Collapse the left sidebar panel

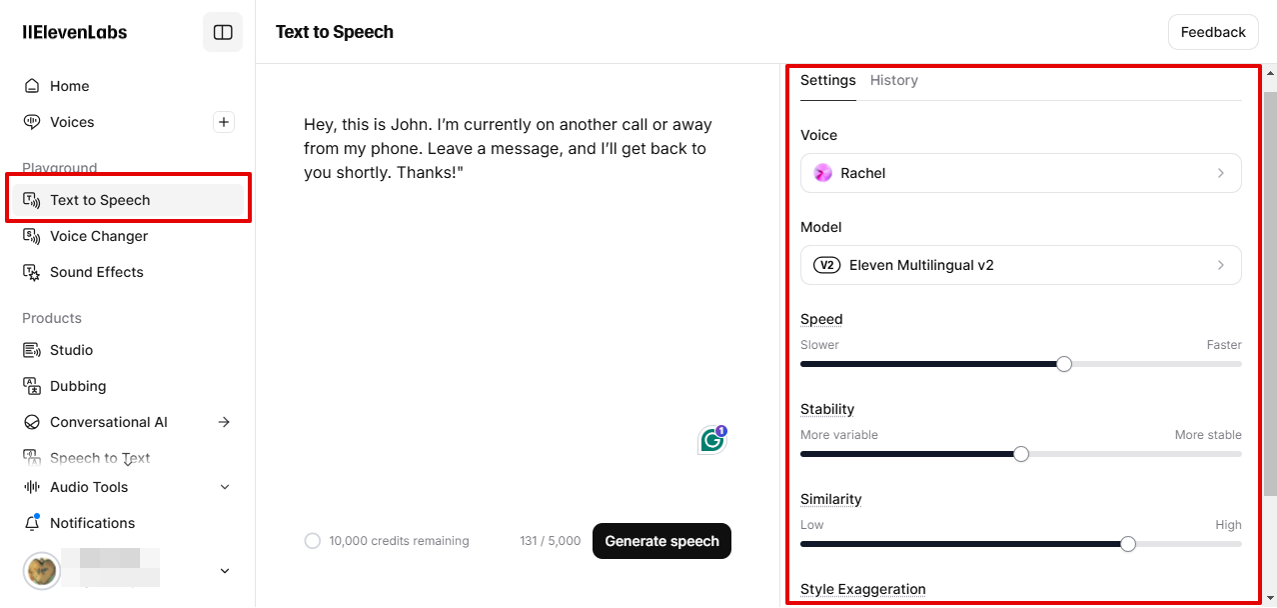(222, 31)
